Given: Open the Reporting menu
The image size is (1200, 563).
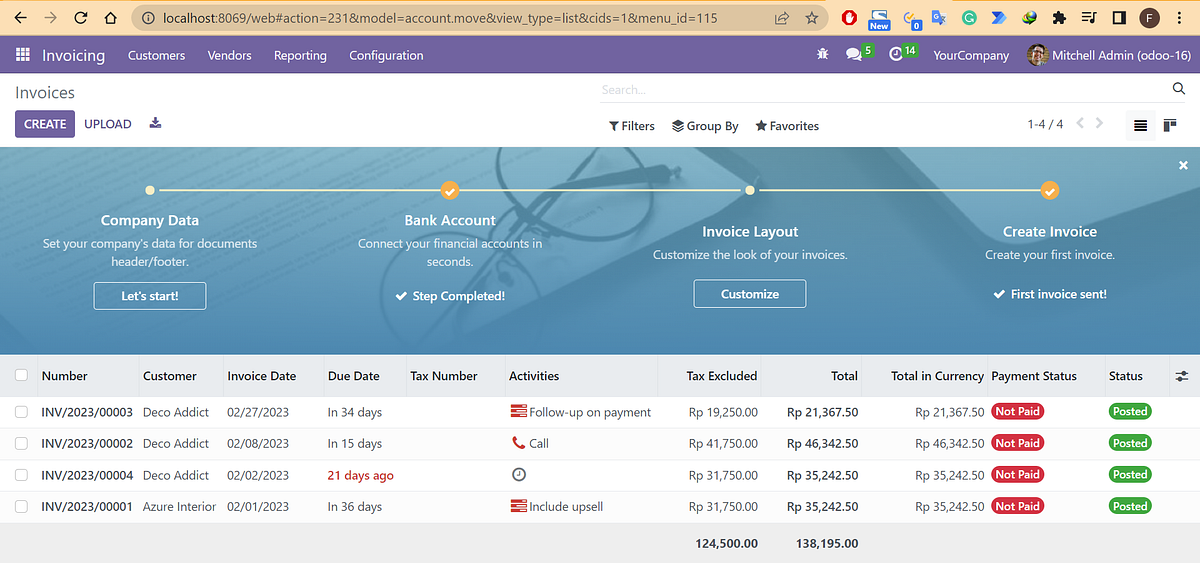Looking at the screenshot, I should [300, 56].
